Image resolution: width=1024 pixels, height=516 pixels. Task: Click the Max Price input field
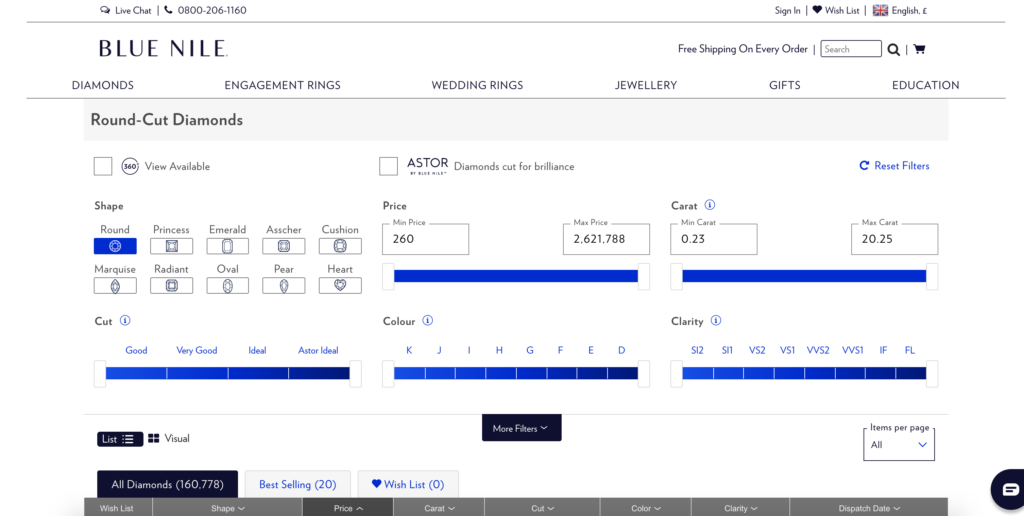coord(606,239)
